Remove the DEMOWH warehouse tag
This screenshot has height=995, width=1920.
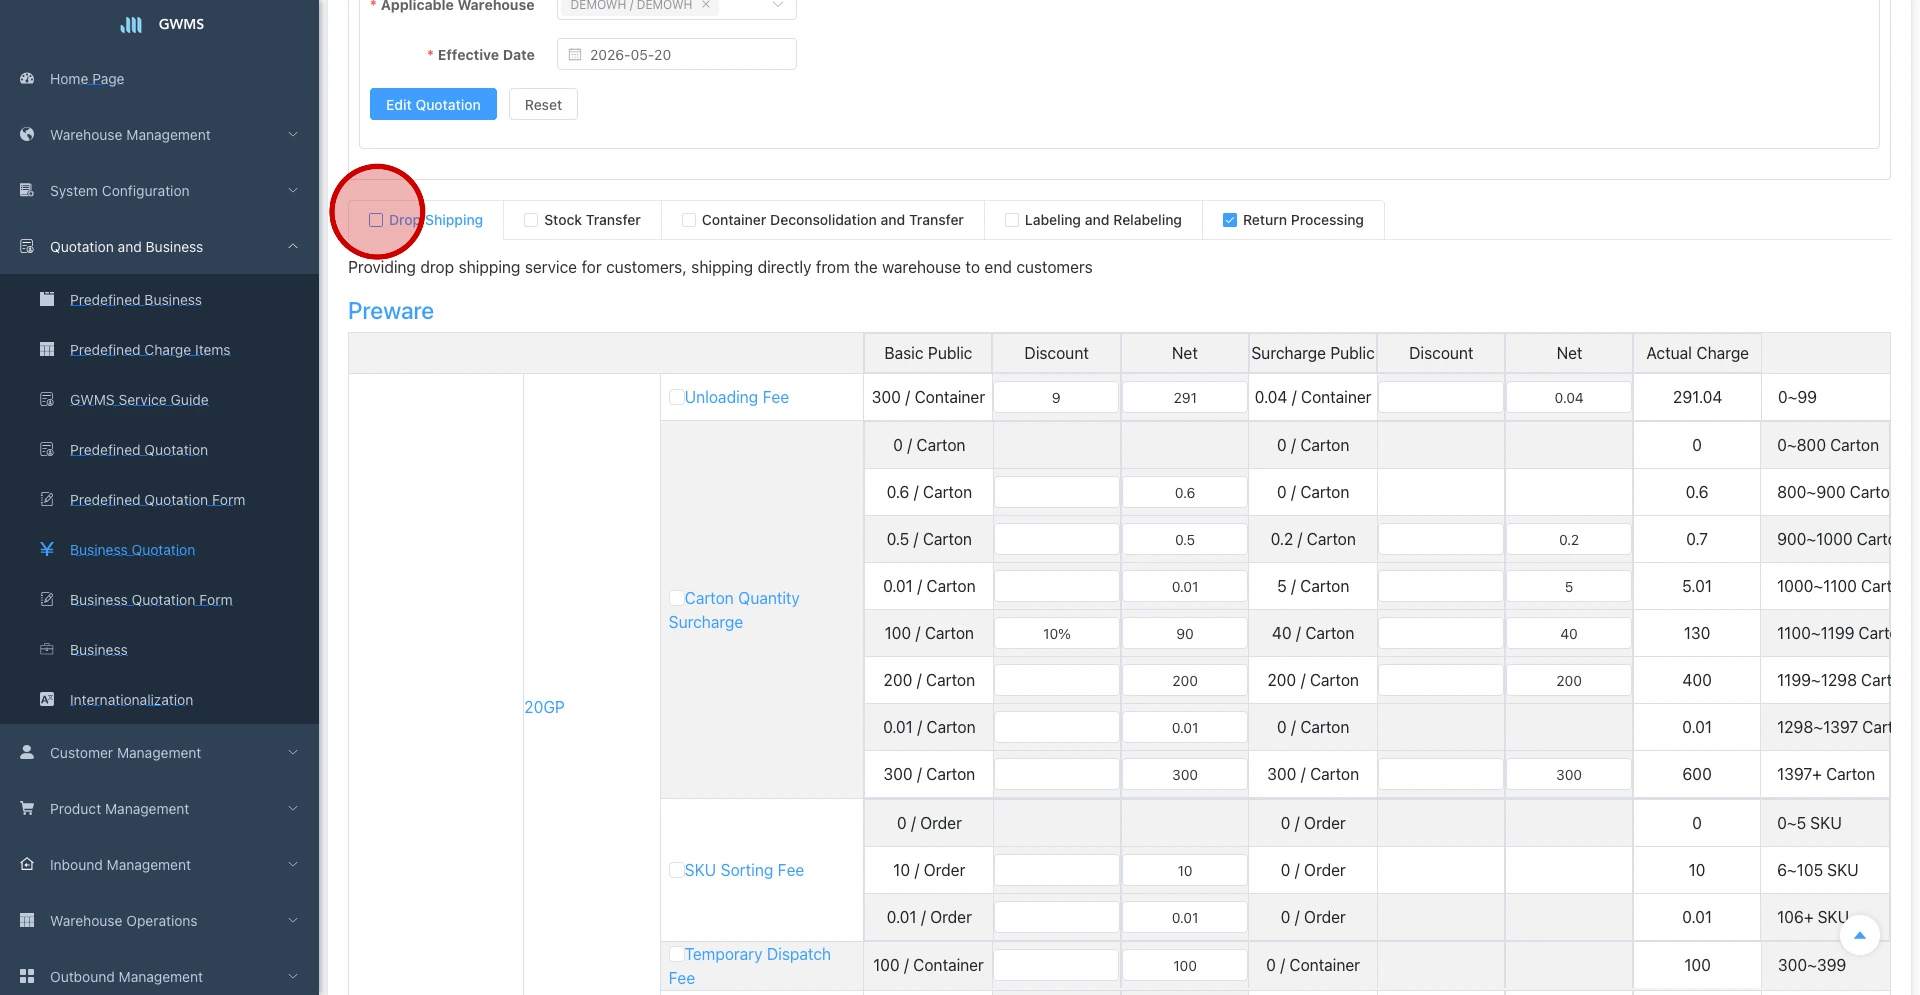click(706, 5)
